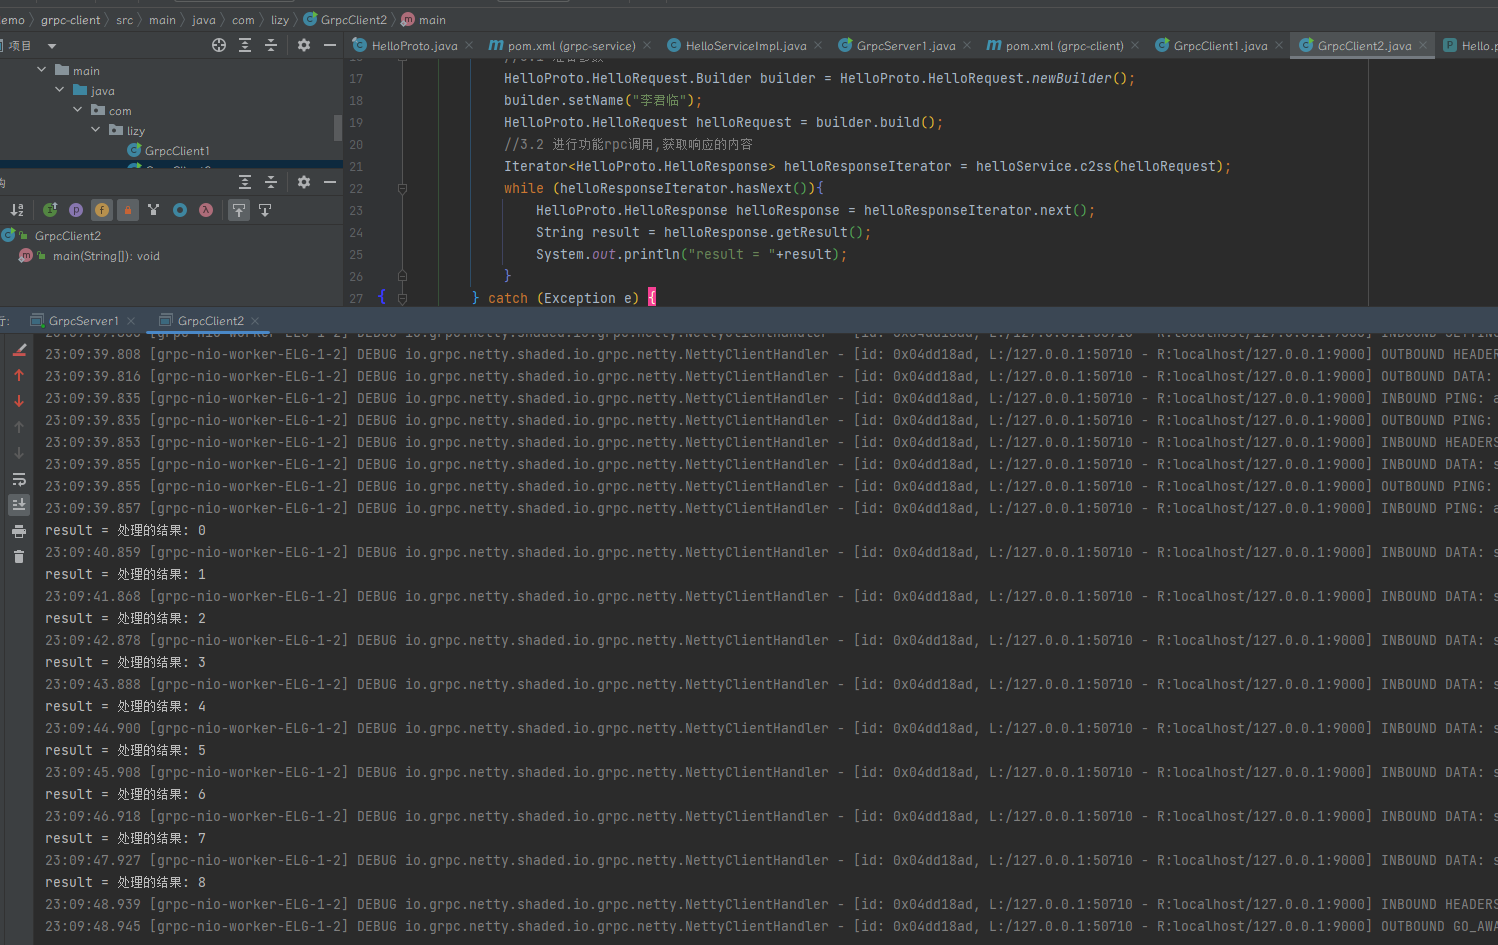
Task: Jump down with red down arrow in console
Action: point(19,401)
